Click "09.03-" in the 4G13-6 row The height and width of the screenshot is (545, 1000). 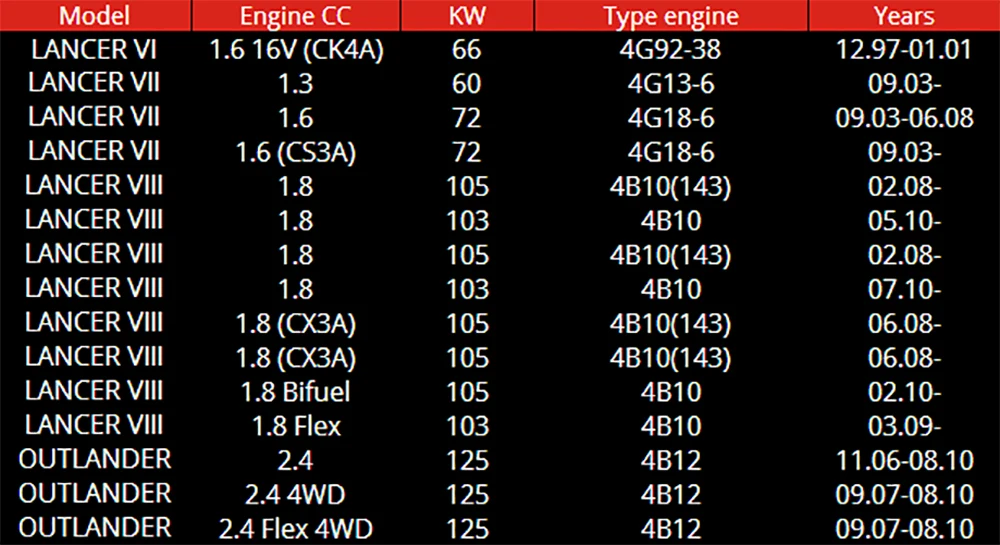(x=904, y=84)
